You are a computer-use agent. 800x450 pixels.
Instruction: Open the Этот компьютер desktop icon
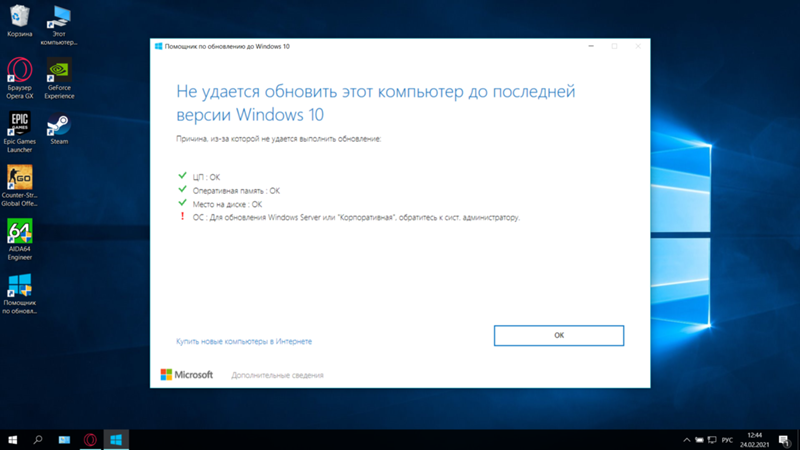(59, 24)
